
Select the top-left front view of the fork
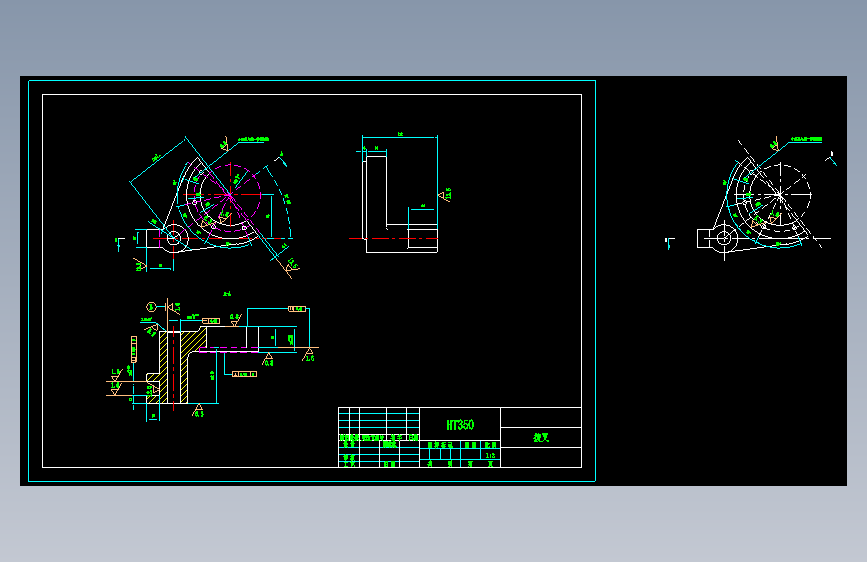coord(208,207)
